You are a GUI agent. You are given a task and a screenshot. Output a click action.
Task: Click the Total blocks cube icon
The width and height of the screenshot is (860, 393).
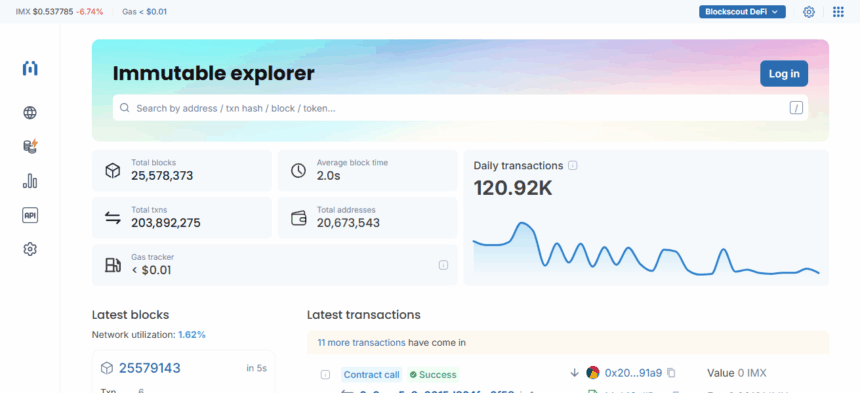tap(112, 170)
